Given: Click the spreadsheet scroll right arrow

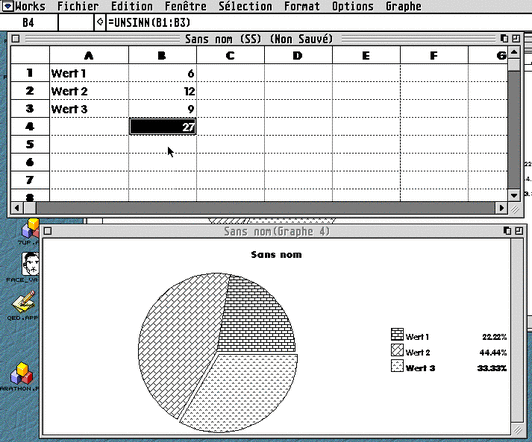Looking at the screenshot, I should click(501, 208).
